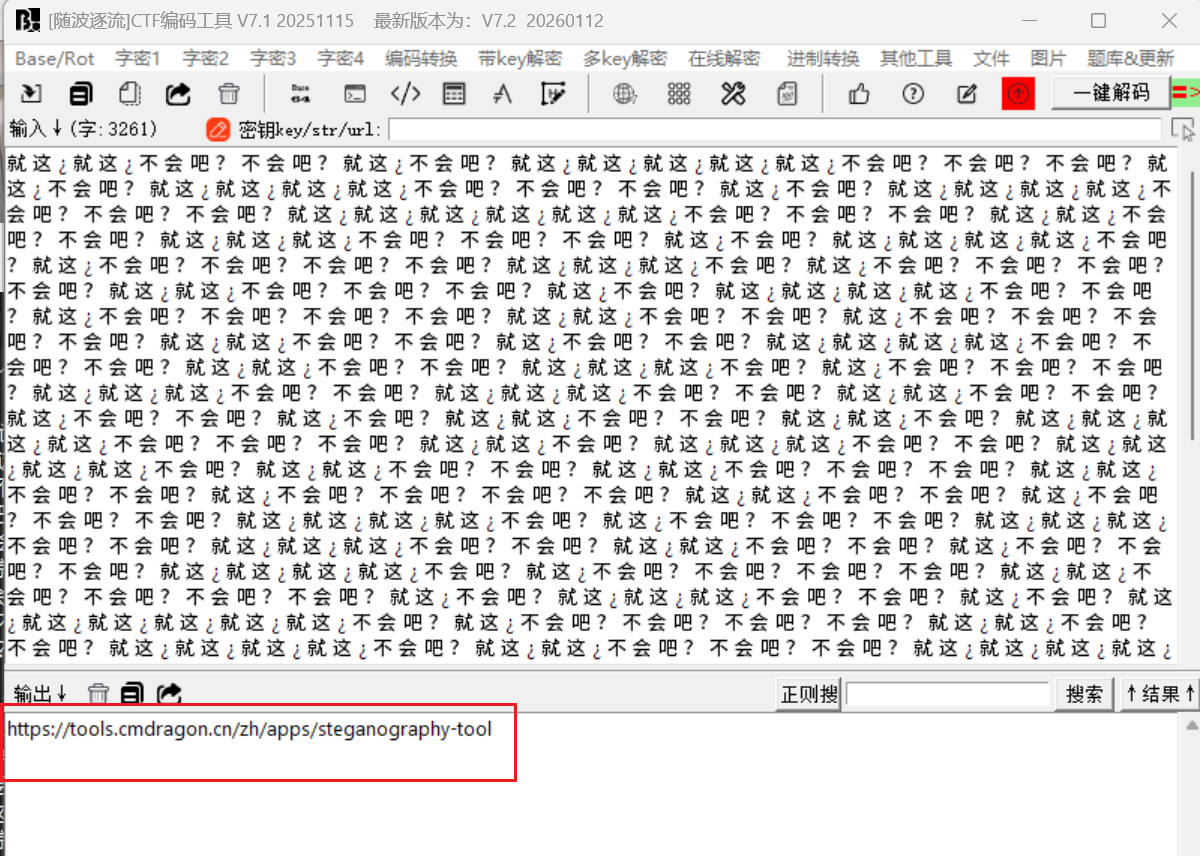Screen dimensions: 1200x856
Task: Click the red upload arrow icon
Action: click(x=1018, y=94)
